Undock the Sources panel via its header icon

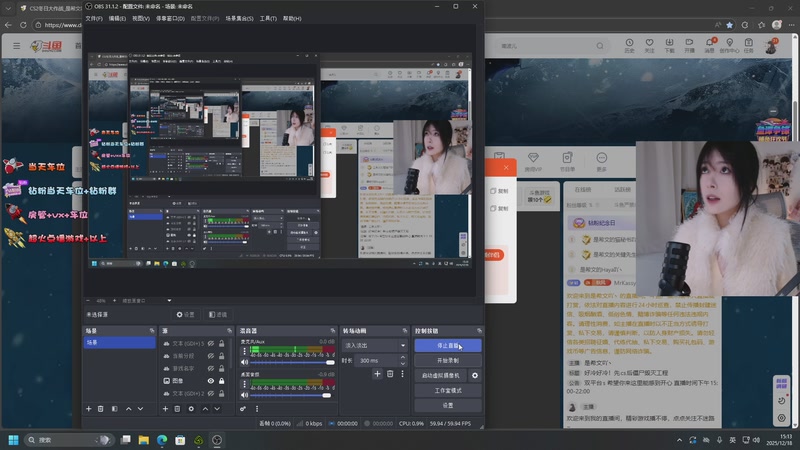[x=229, y=331]
